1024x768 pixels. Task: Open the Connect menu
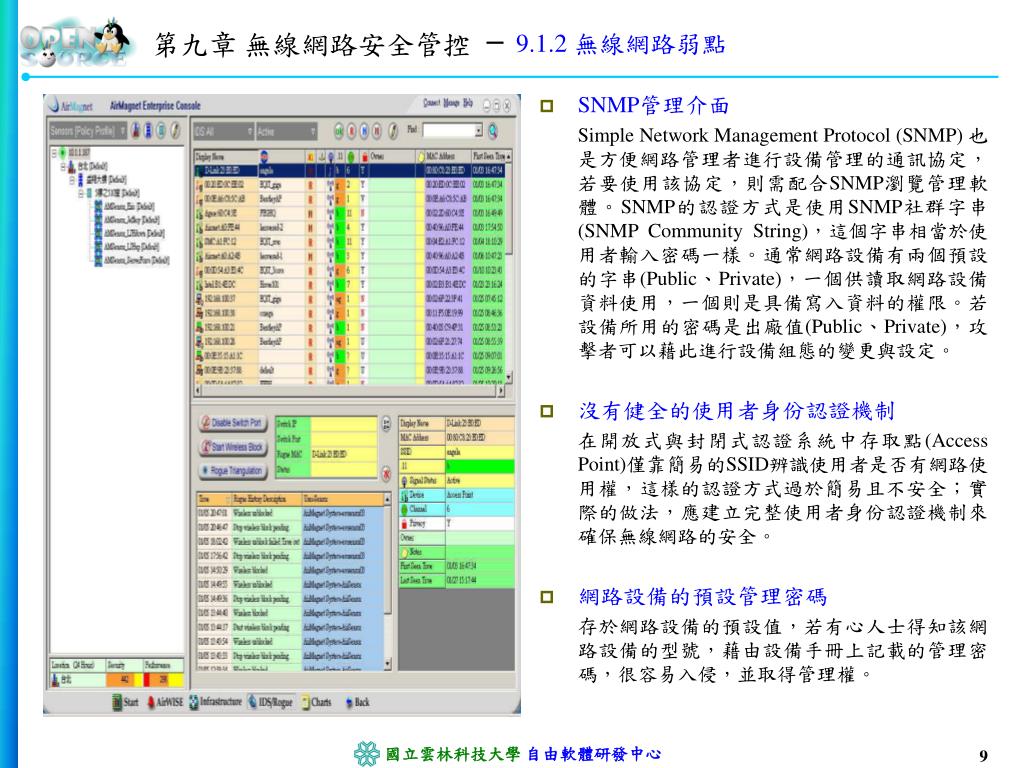coord(432,103)
